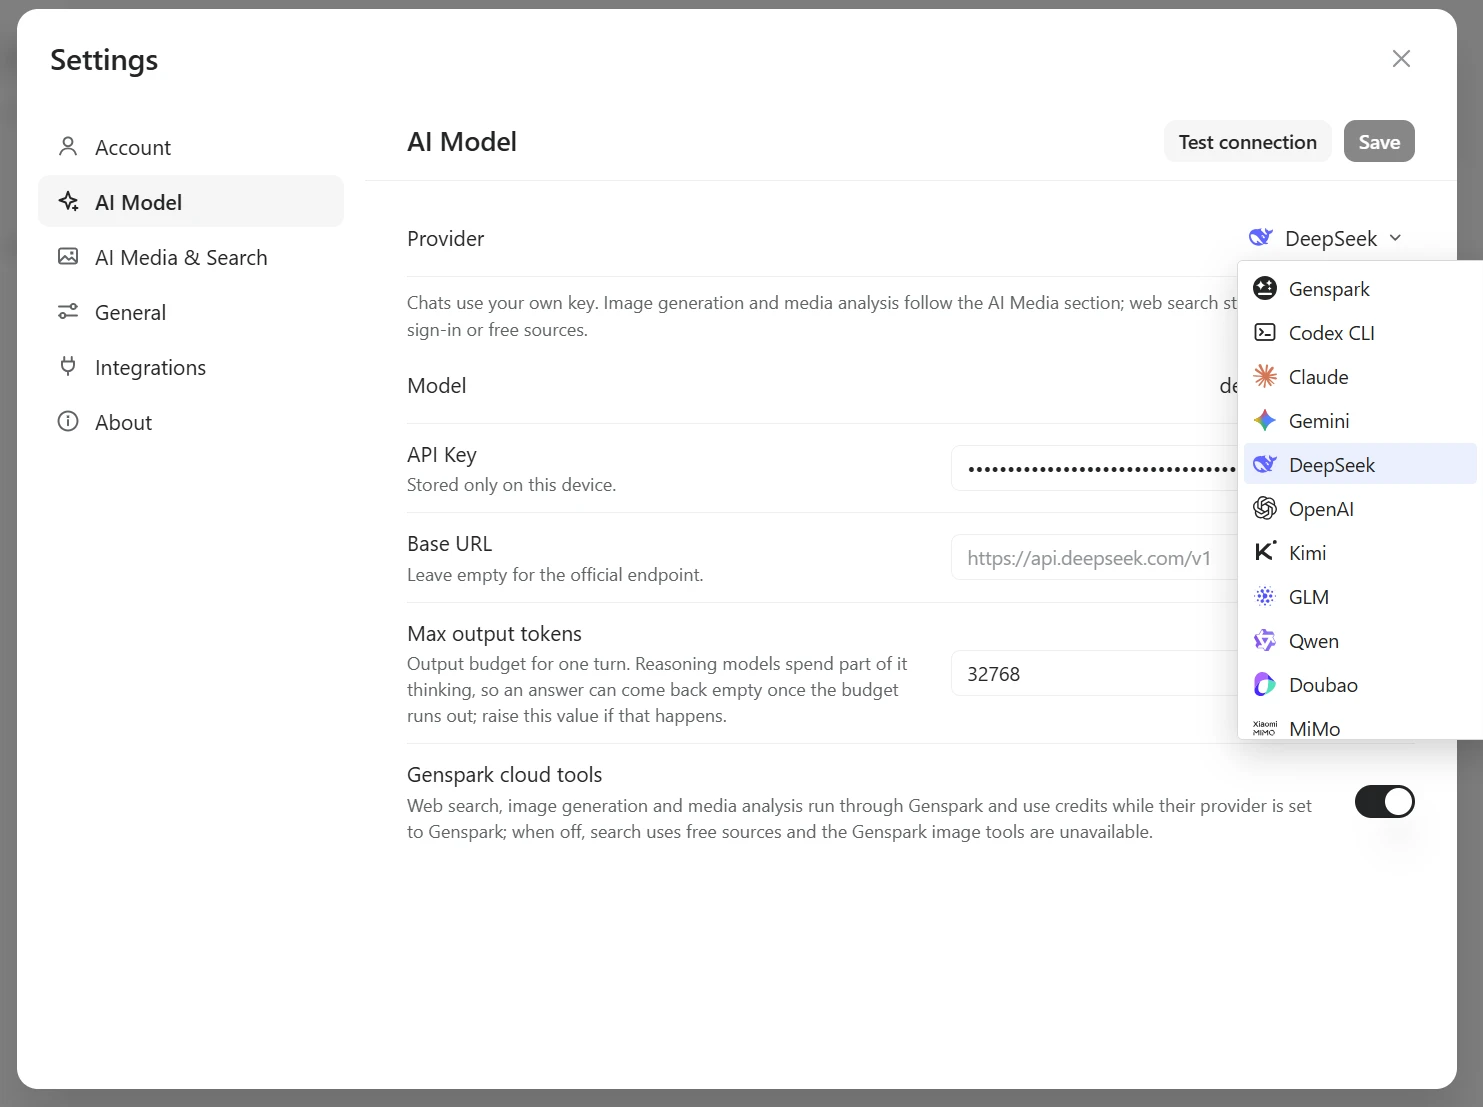Focus the Base URL input field

point(1094,558)
